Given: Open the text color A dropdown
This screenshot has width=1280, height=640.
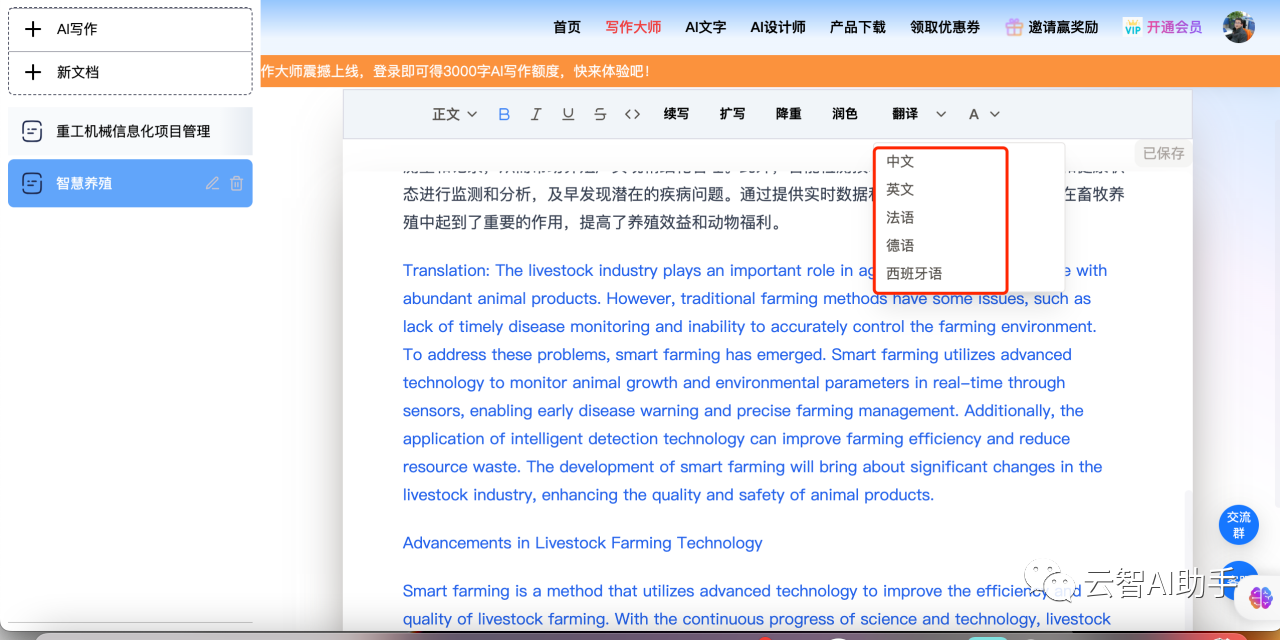Looking at the screenshot, I should click(982, 113).
